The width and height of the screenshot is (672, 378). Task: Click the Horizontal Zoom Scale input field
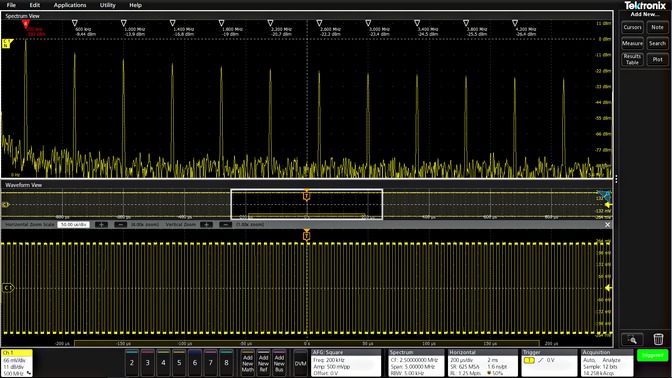pos(73,225)
